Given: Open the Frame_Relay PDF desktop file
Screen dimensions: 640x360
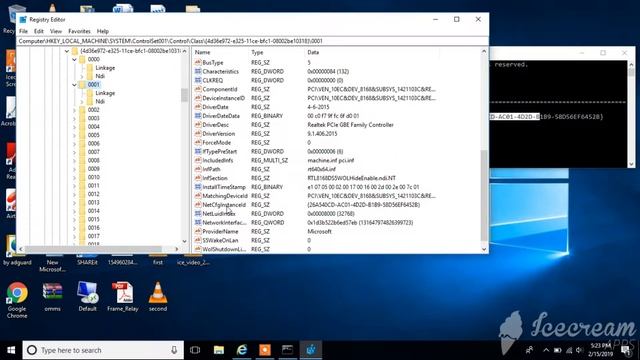Looking at the screenshot, I should point(122,297).
